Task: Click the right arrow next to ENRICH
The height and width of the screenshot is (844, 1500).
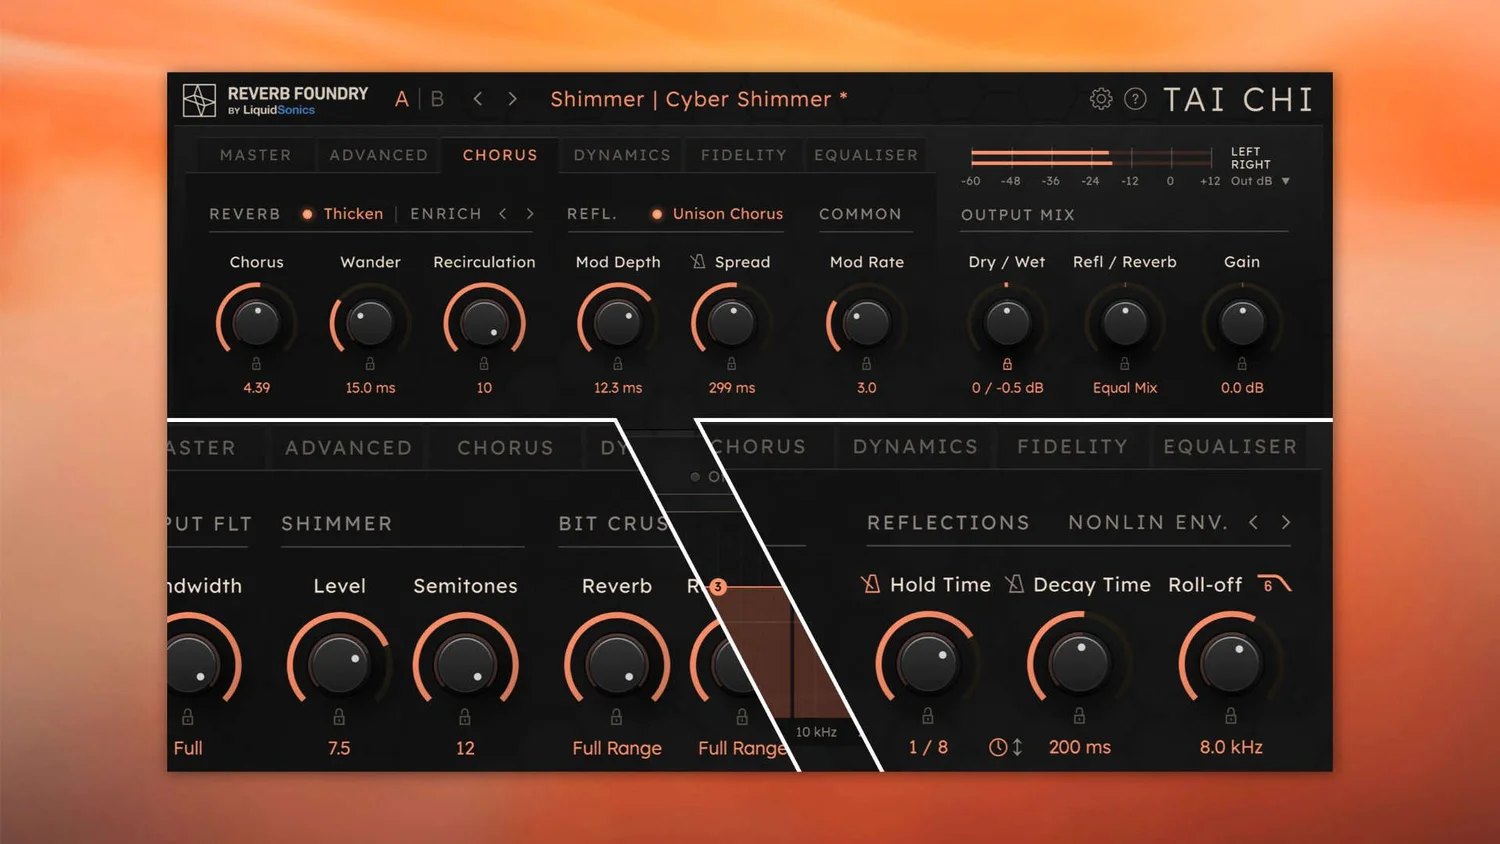Action: click(530, 213)
